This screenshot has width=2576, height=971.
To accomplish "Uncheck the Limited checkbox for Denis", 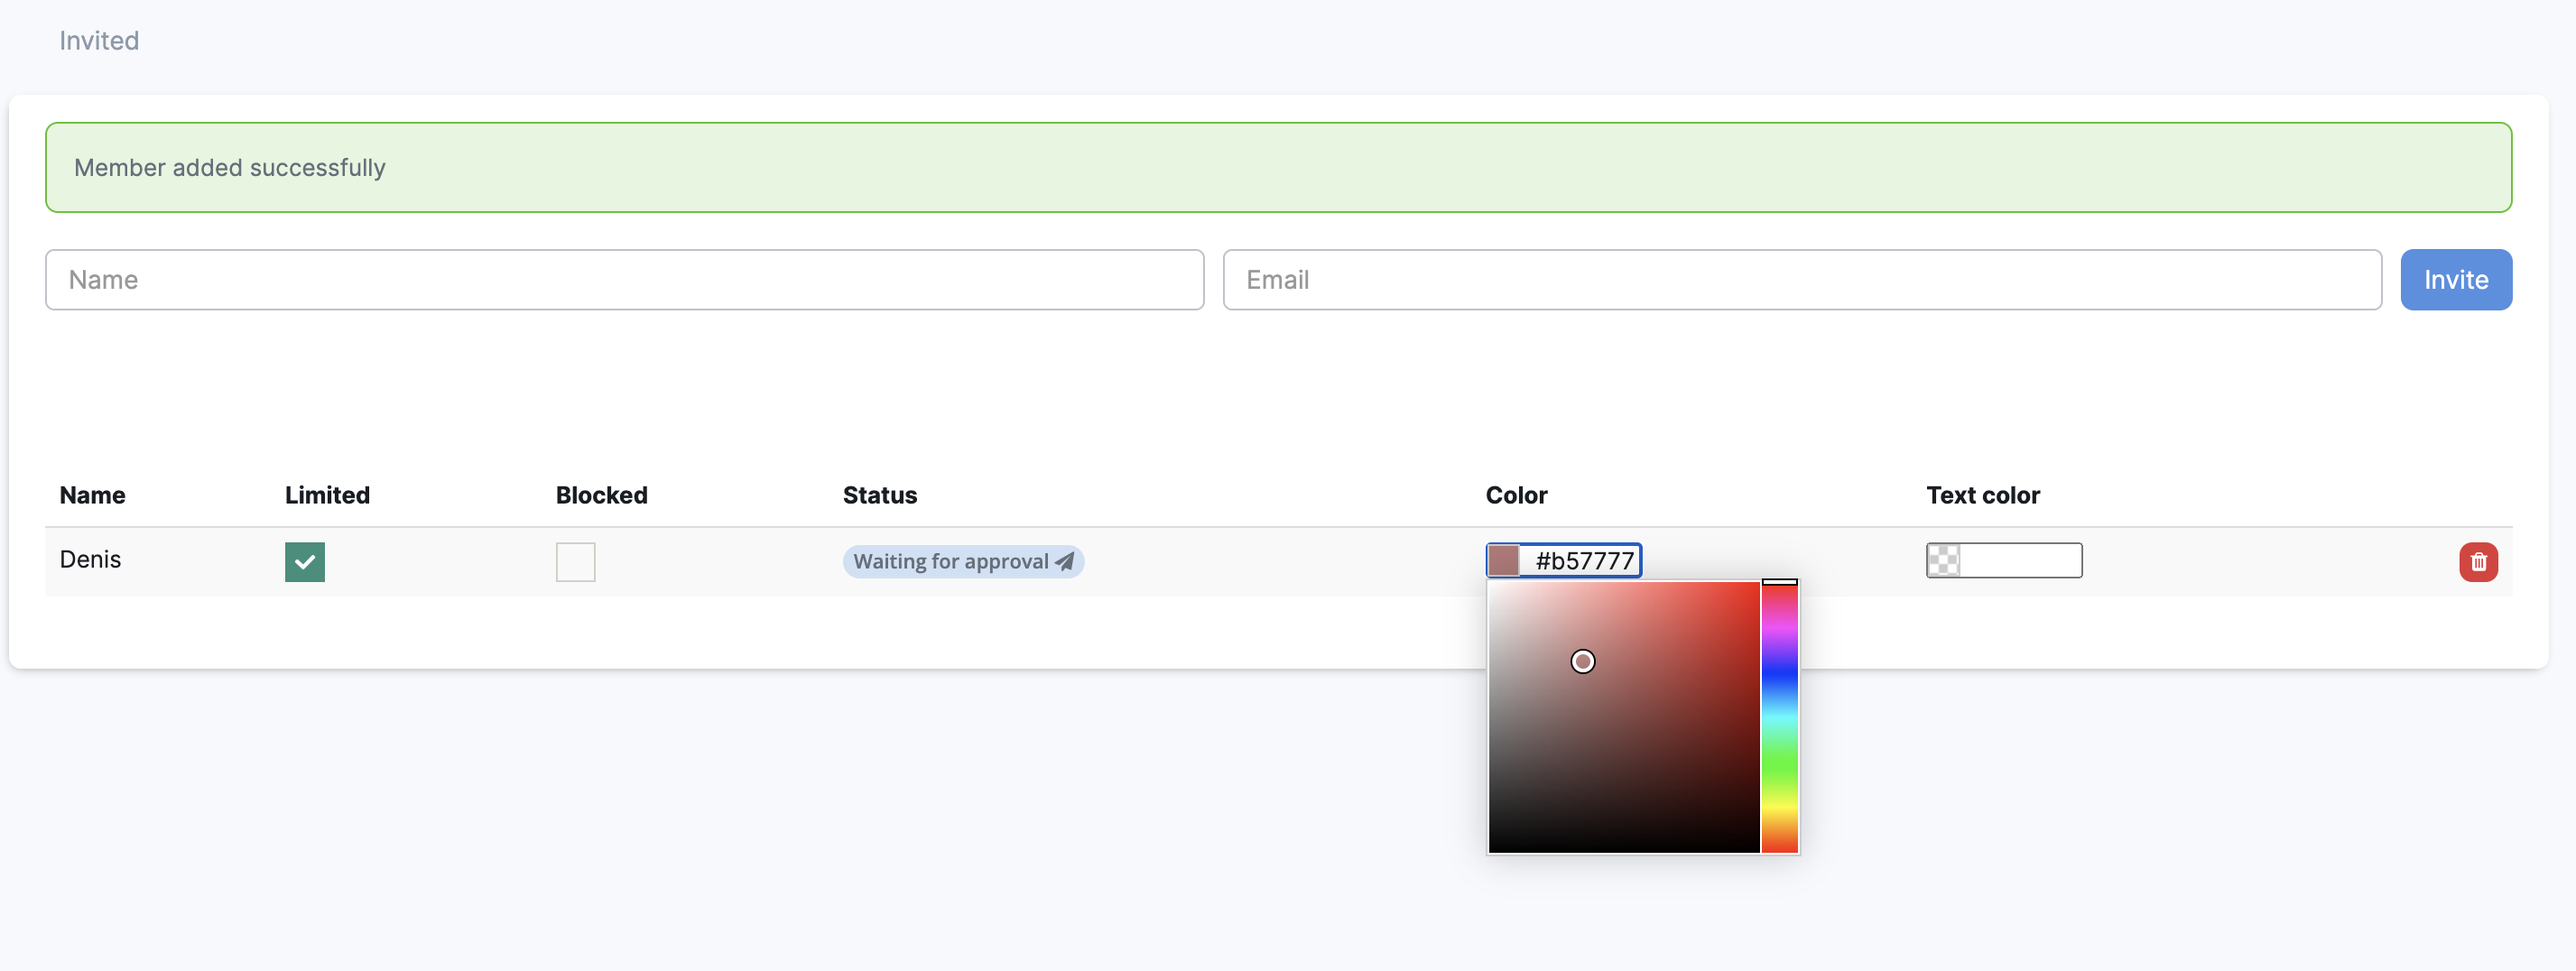I will (x=305, y=562).
